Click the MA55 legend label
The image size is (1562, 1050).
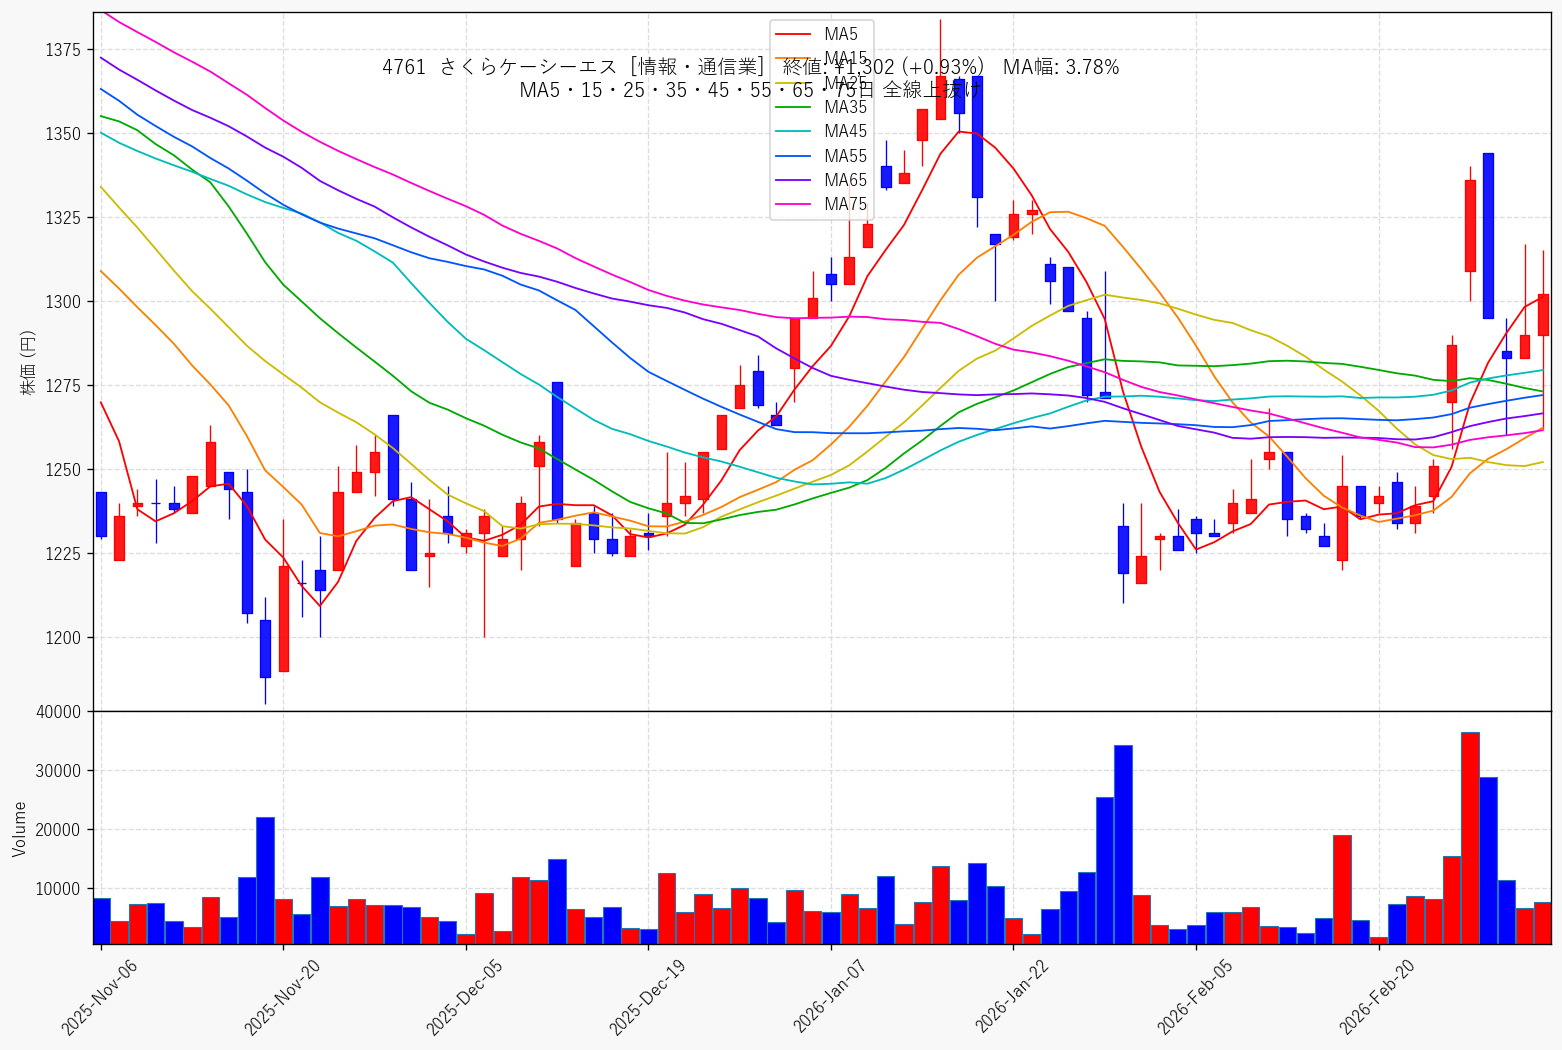[x=846, y=156]
